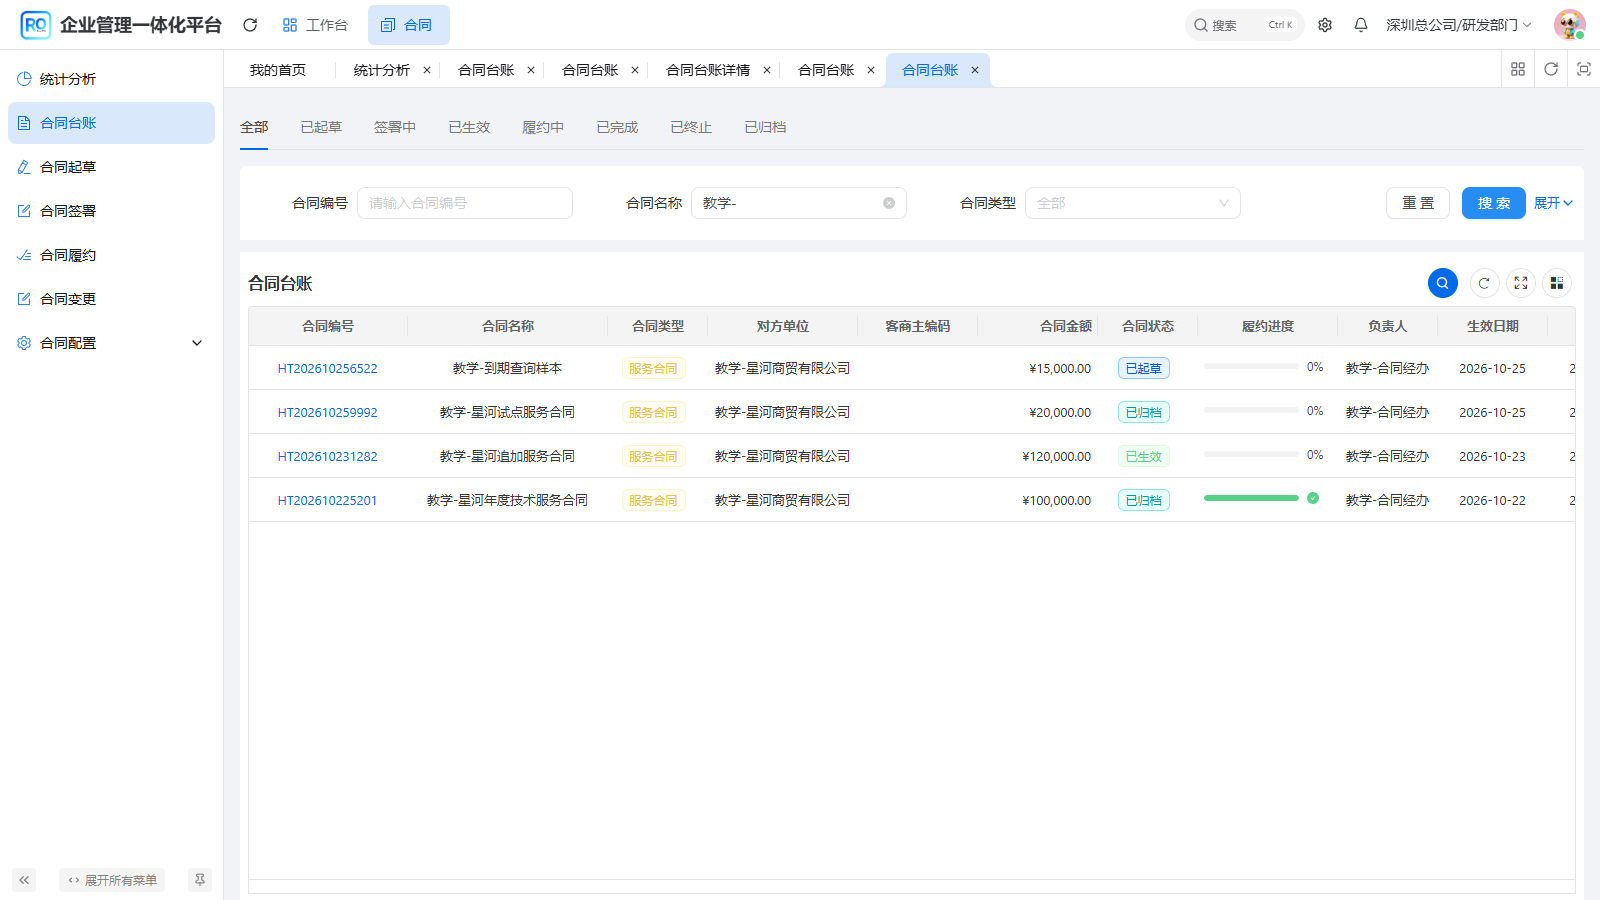
Task: Click 展开所有菜单 at the sidebar bottom
Action: (x=112, y=880)
